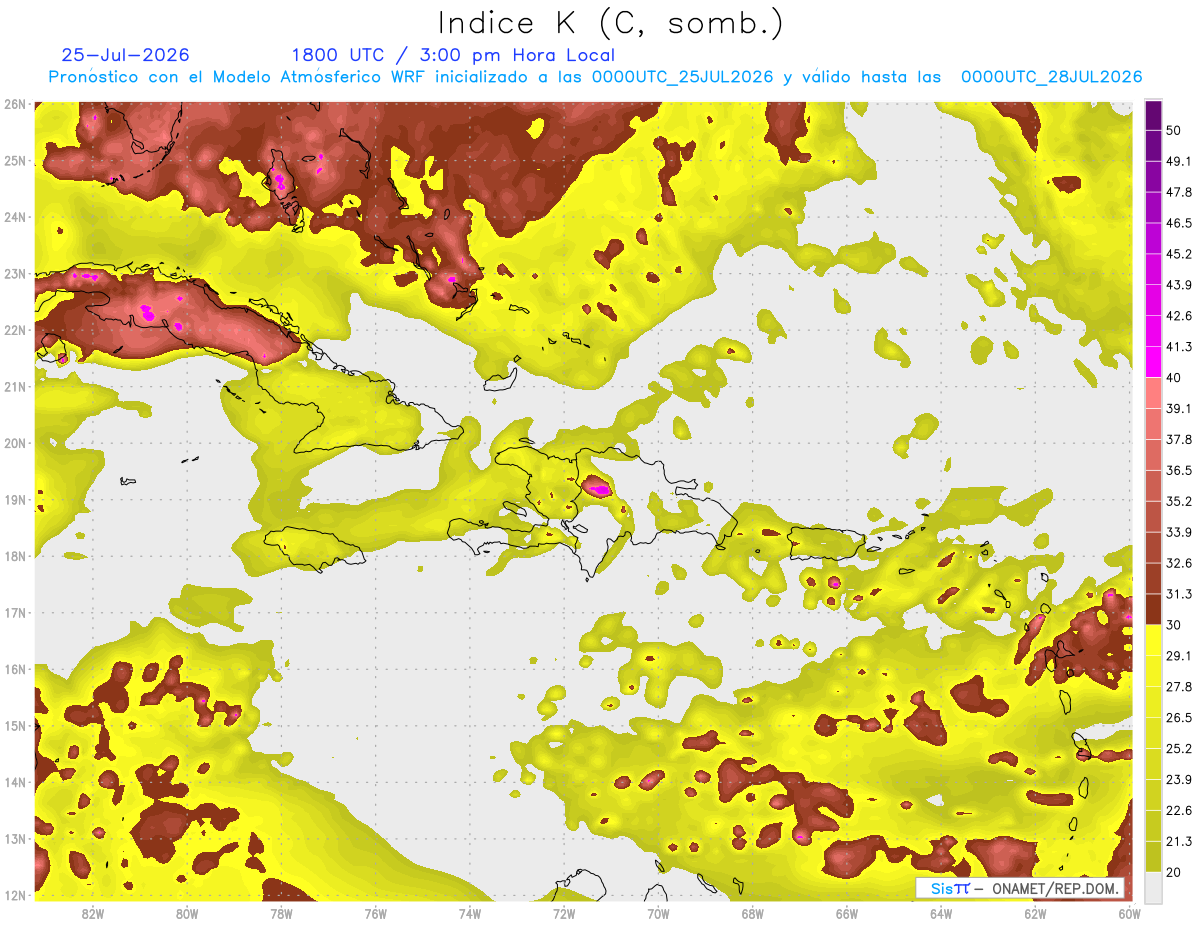The image size is (1200, 927).
Task: Click the longitude axis label '72W'
Action: [x=564, y=913]
